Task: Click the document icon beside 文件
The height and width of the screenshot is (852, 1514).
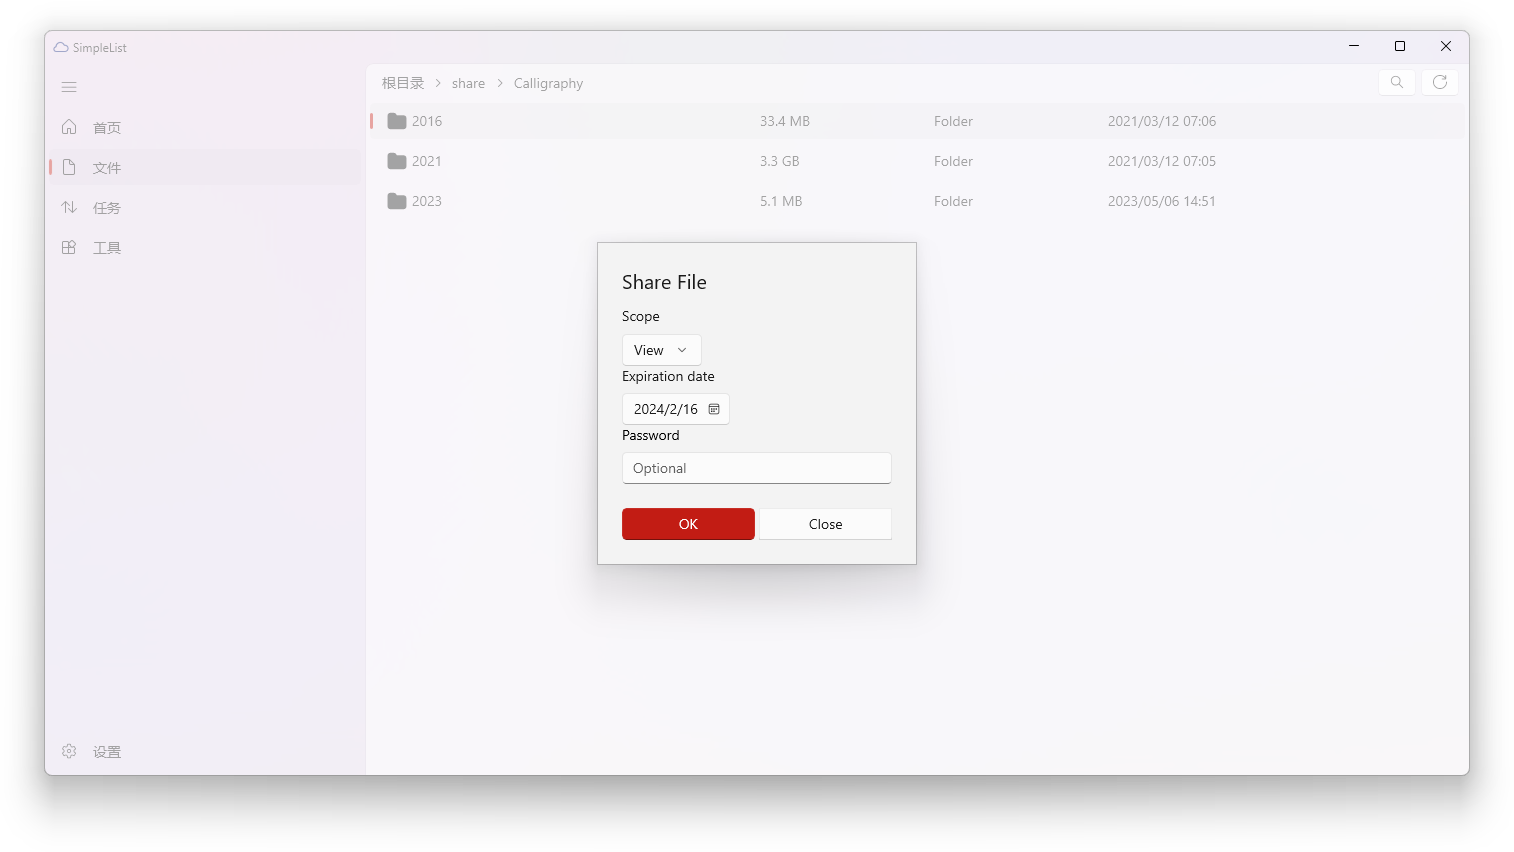Action: coord(69,167)
